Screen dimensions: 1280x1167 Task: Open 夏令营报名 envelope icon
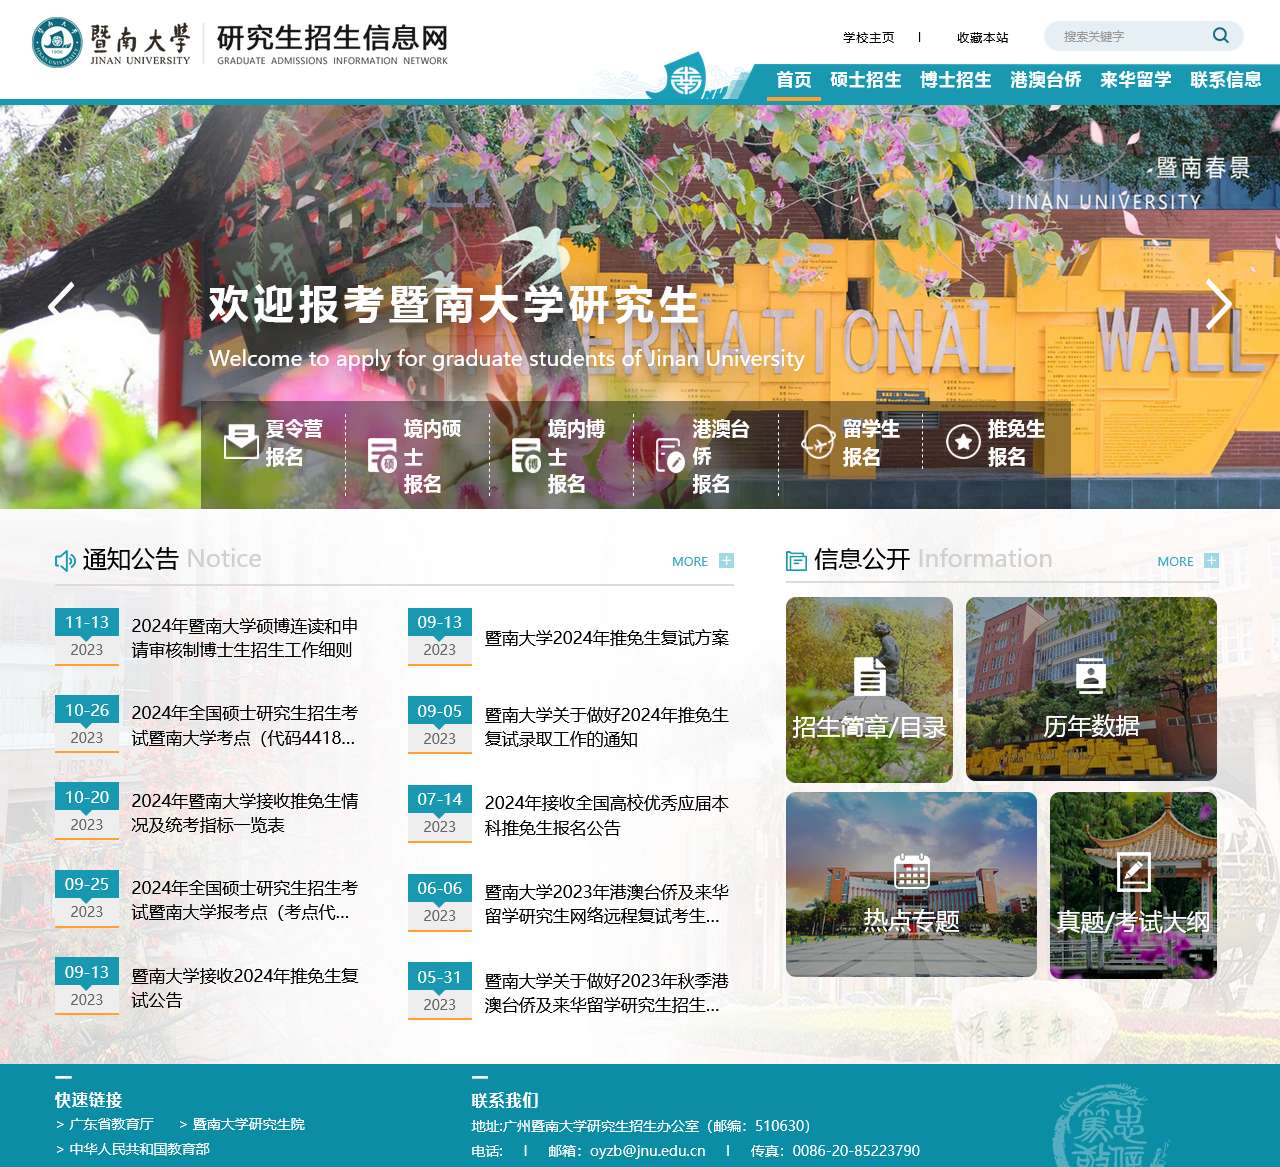tap(241, 441)
